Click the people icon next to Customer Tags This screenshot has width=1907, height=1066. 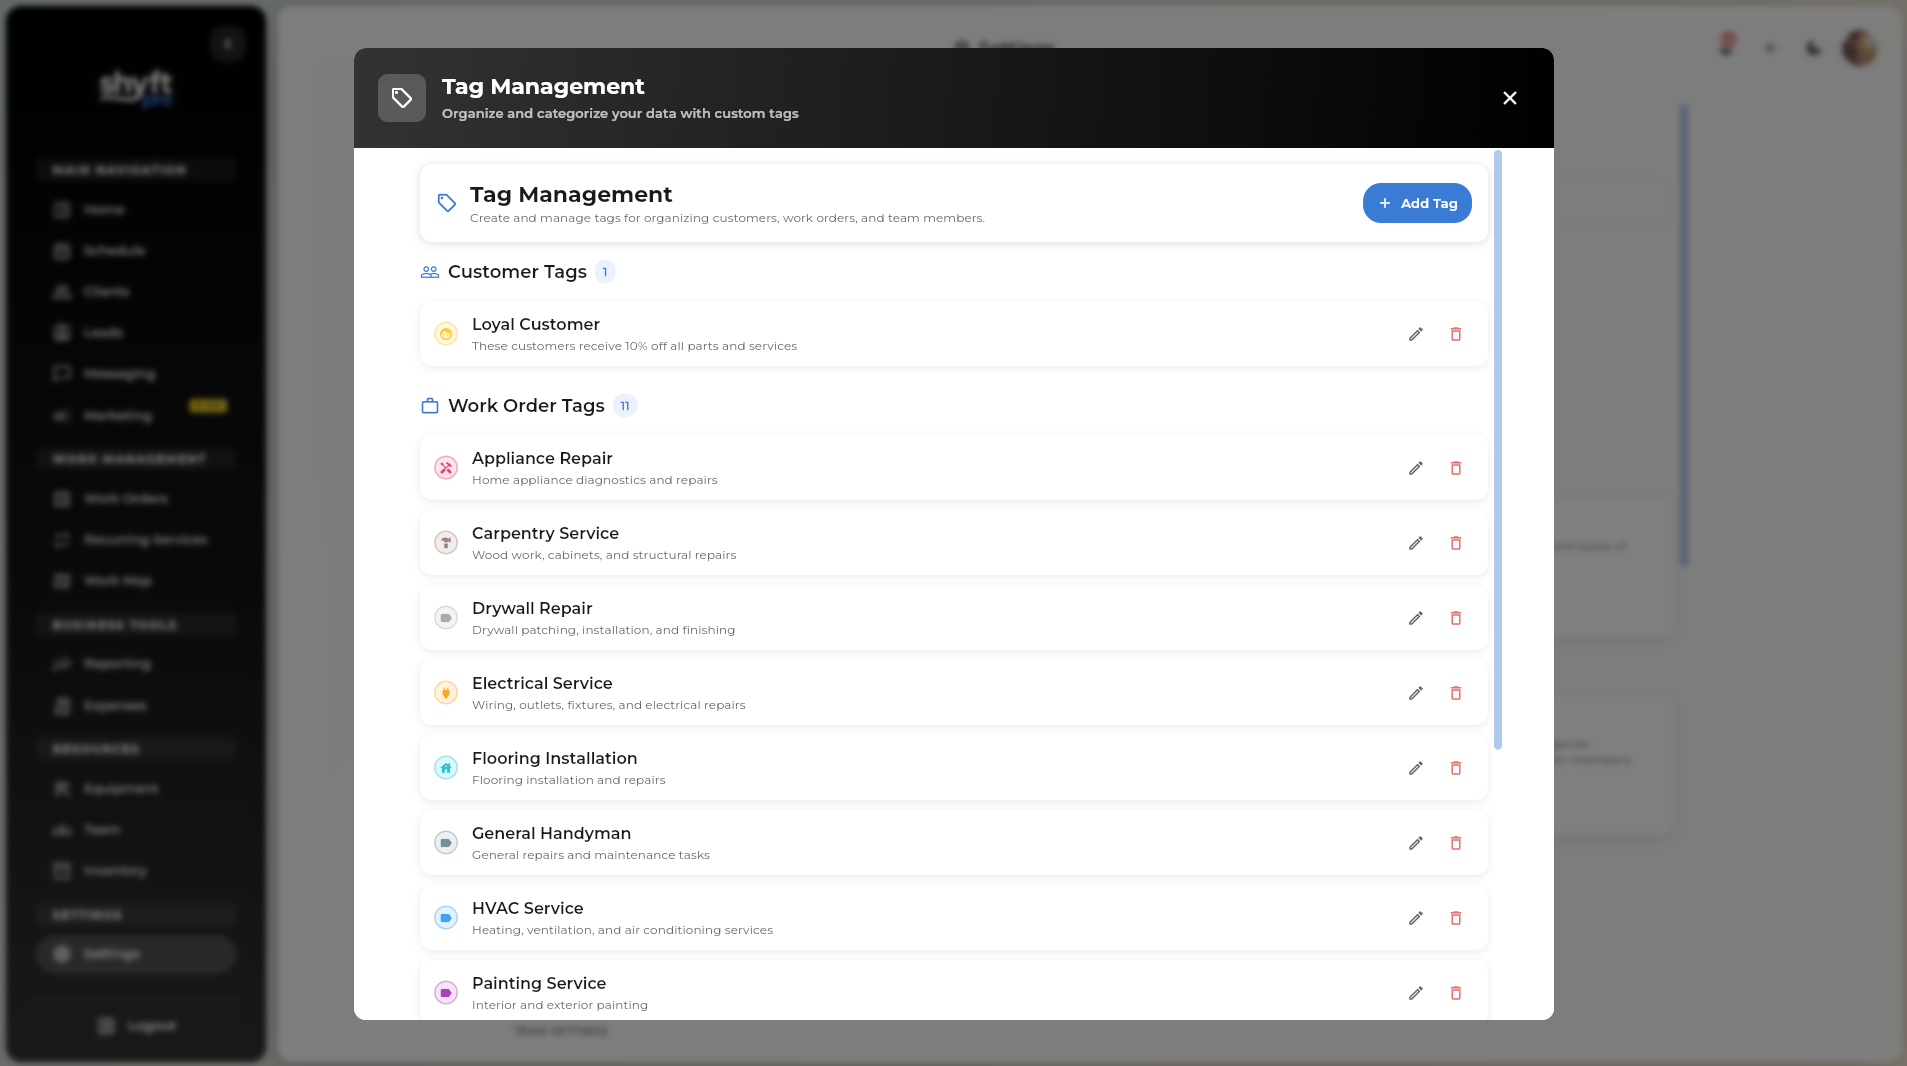coord(429,271)
